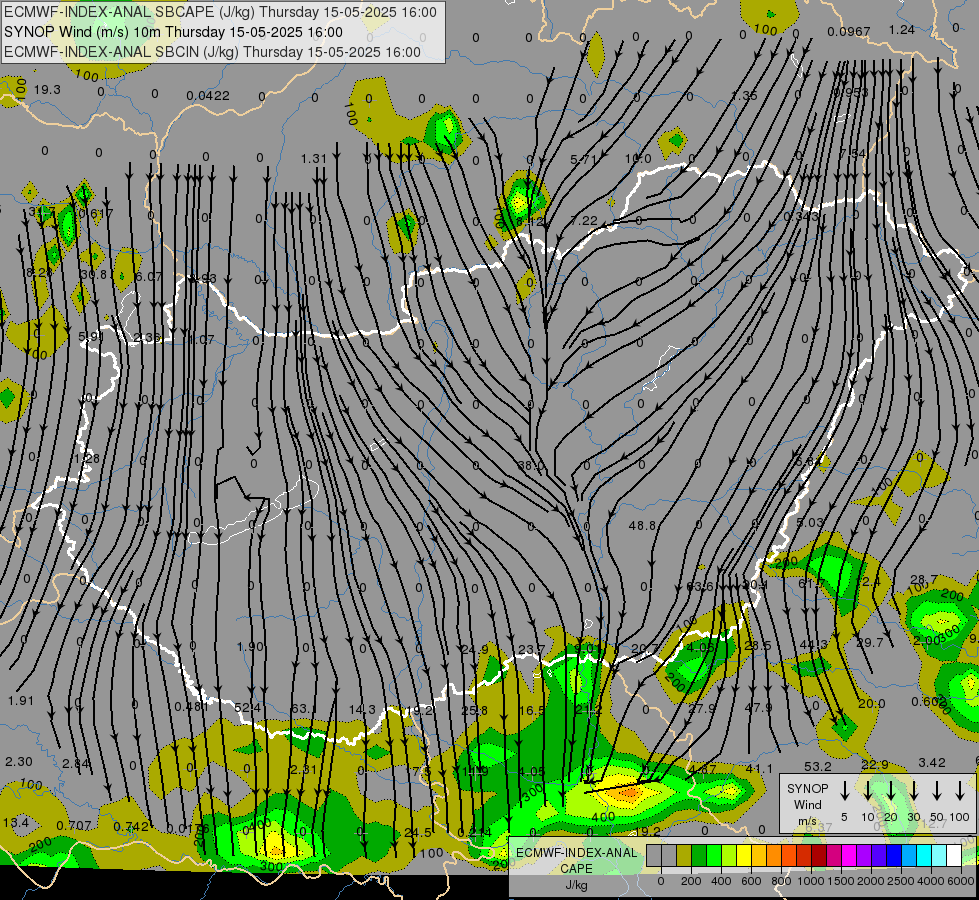Click the grid value '24.5' near the bottom
The width and height of the screenshot is (979, 900).
click(418, 832)
